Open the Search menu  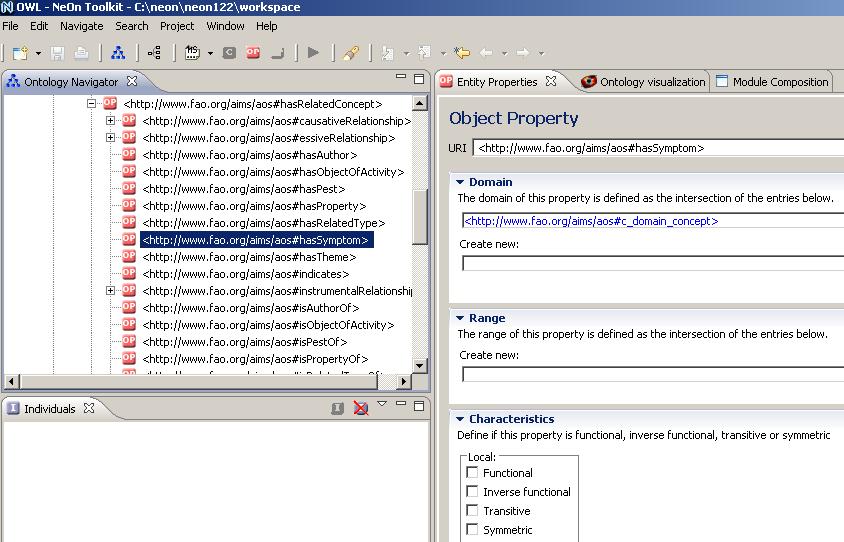pyautogui.click(x=132, y=26)
